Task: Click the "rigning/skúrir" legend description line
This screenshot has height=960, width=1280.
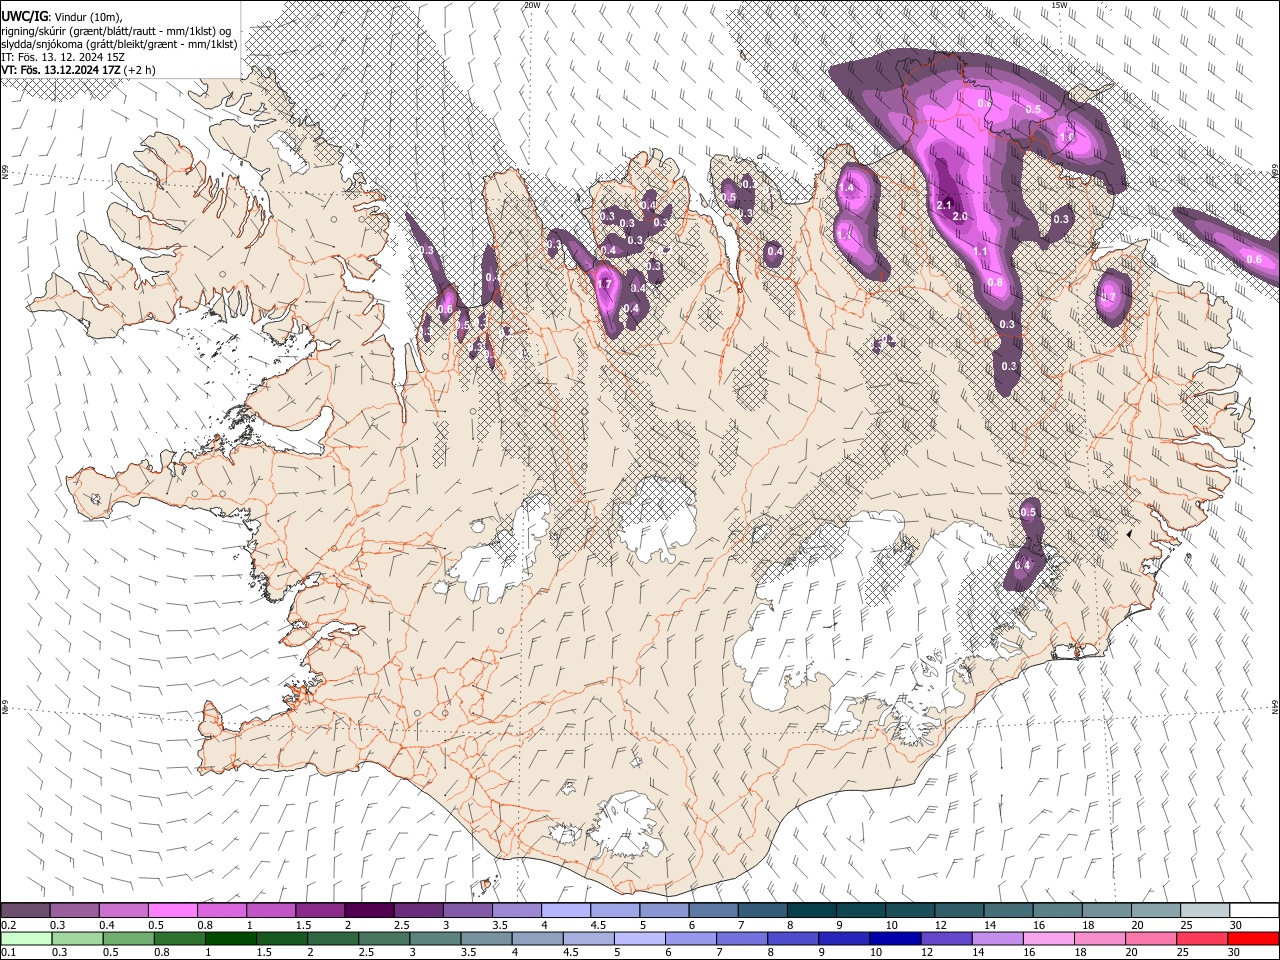Action: [x=116, y=31]
